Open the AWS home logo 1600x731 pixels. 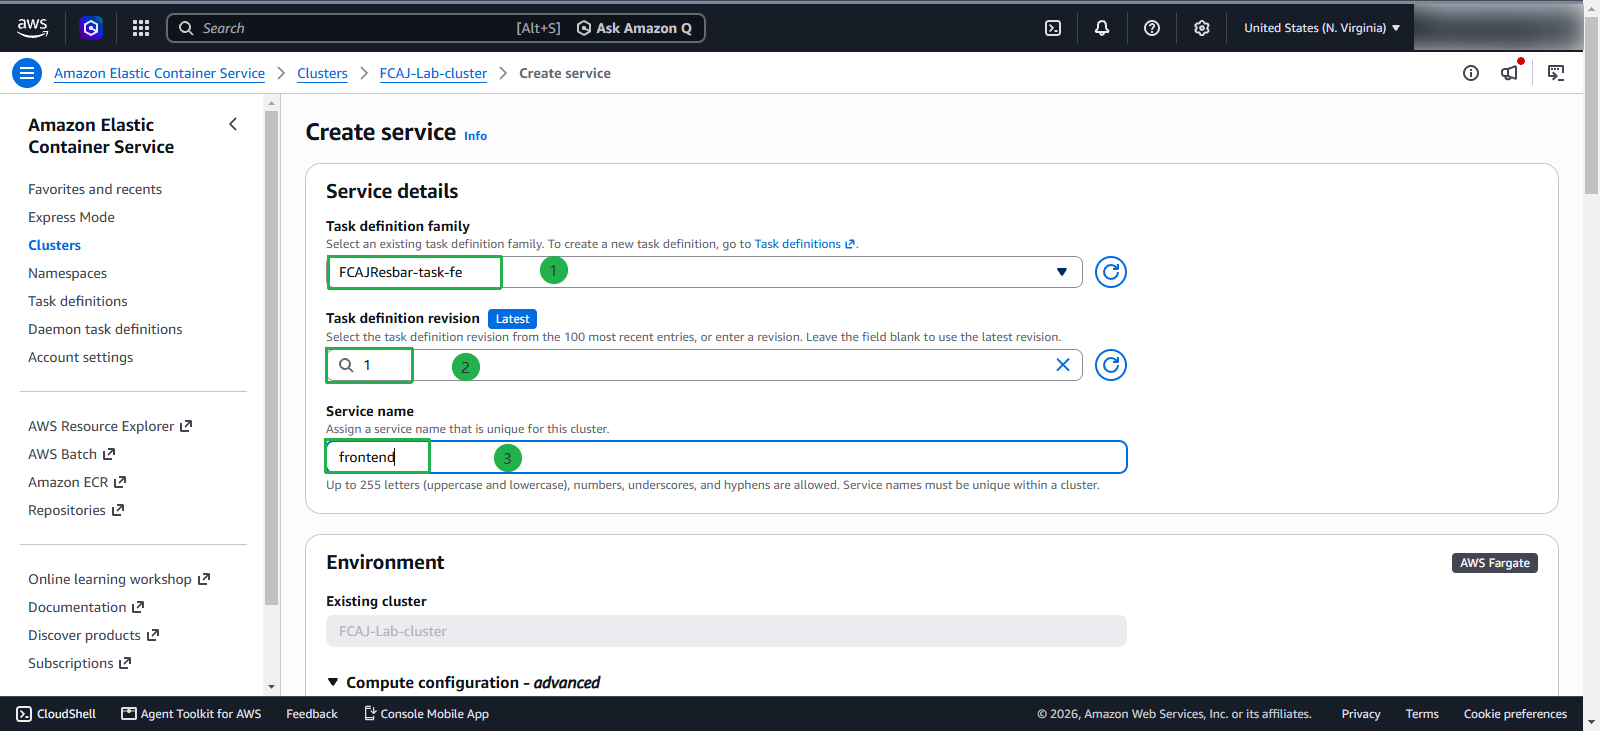pyautogui.click(x=32, y=28)
